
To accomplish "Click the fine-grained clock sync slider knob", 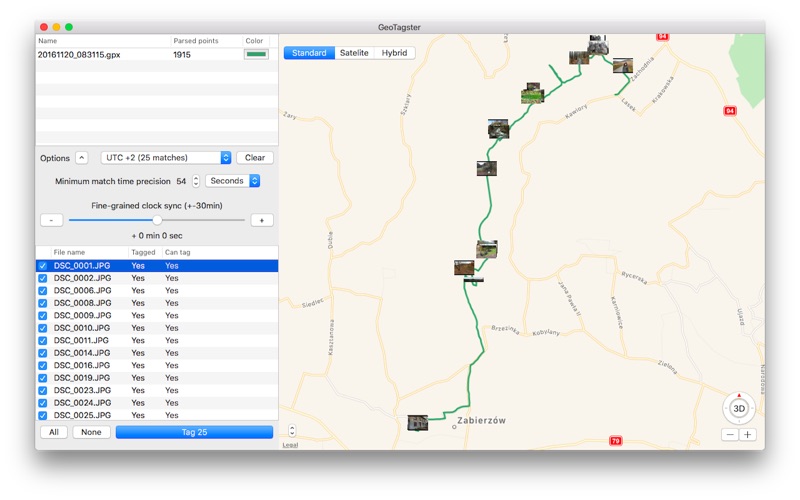I will click(157, 220).
